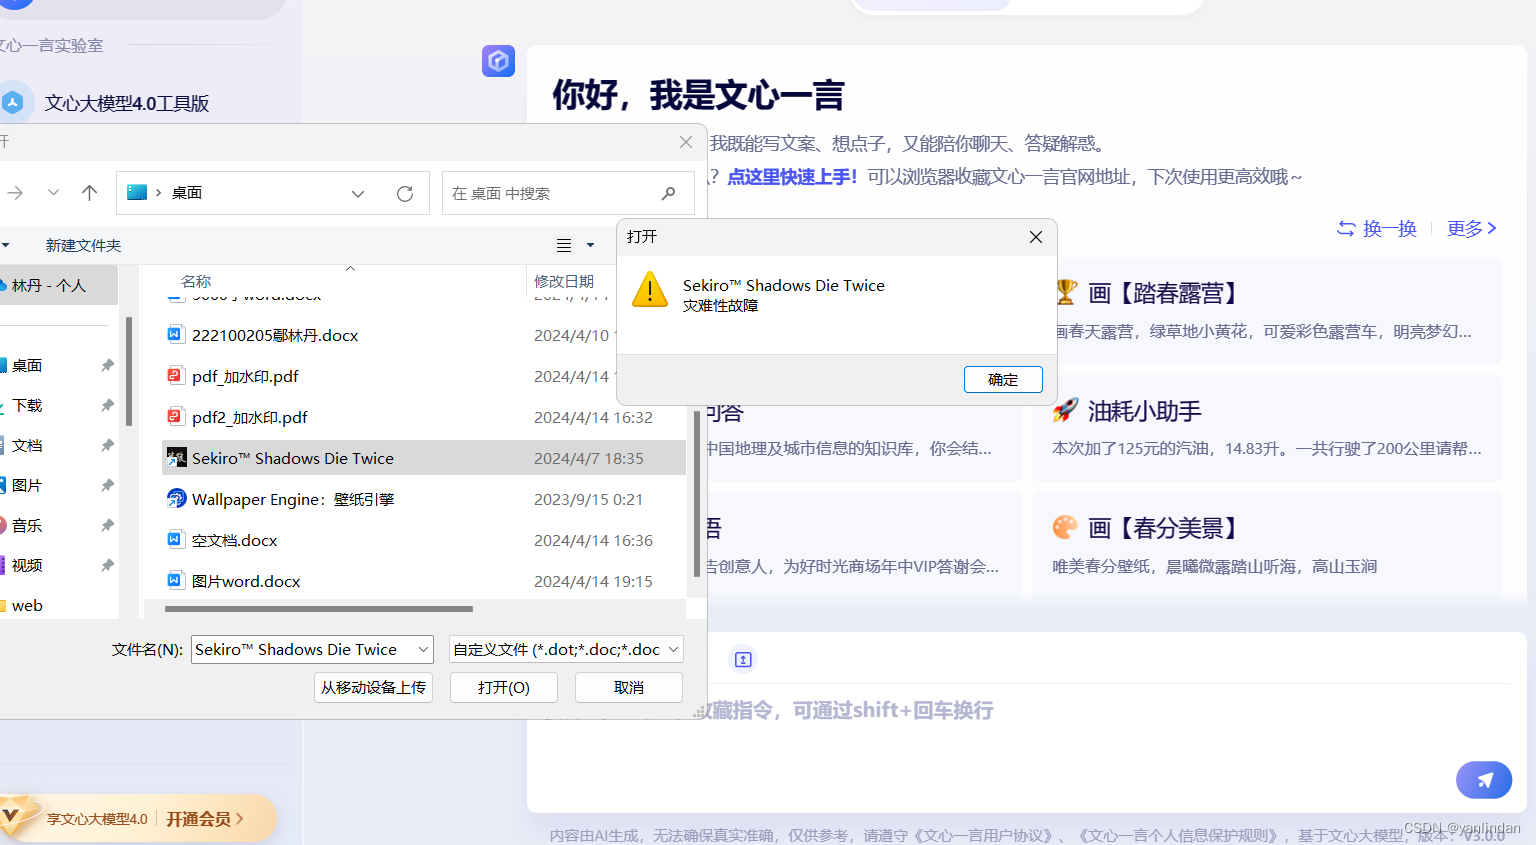Click 开通会员 membership button

click(204, 819)
